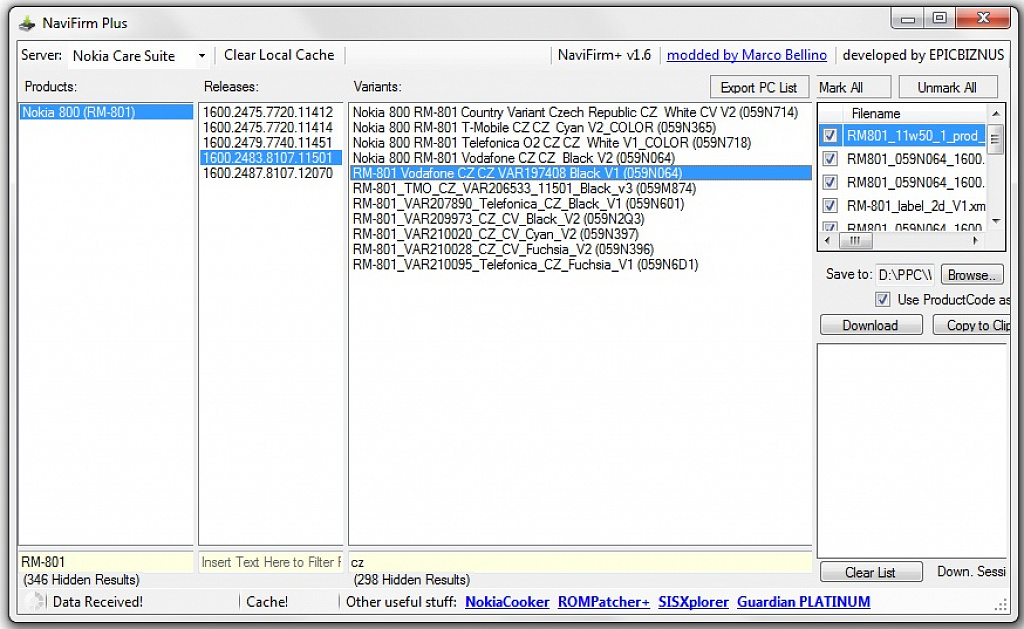Open the ROMPatcher+ link
Image resolution: width=1024 pixels, height=629 pixels.
point(603,602)
